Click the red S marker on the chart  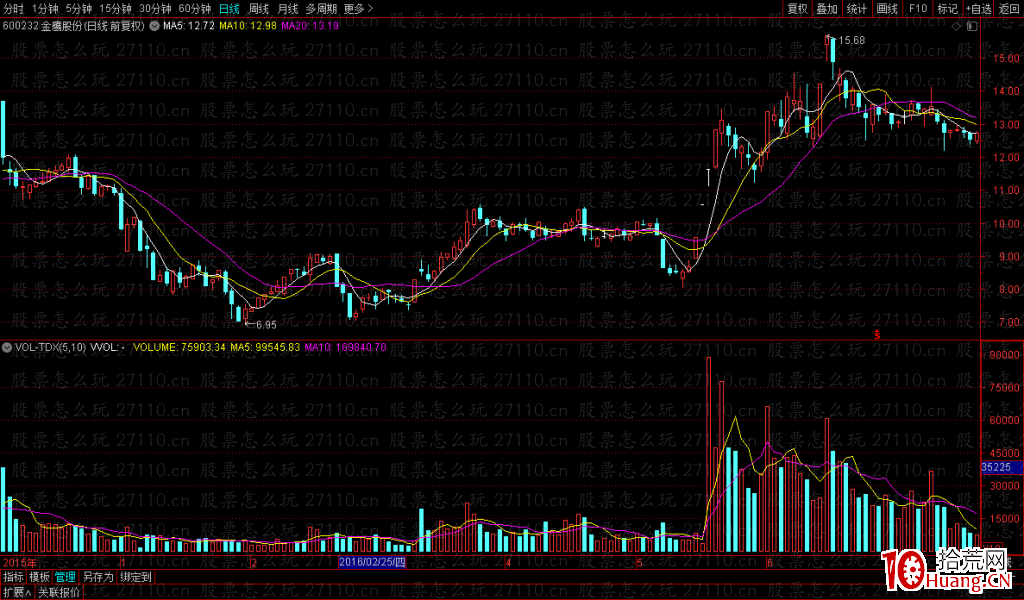(x=877, y=335)
